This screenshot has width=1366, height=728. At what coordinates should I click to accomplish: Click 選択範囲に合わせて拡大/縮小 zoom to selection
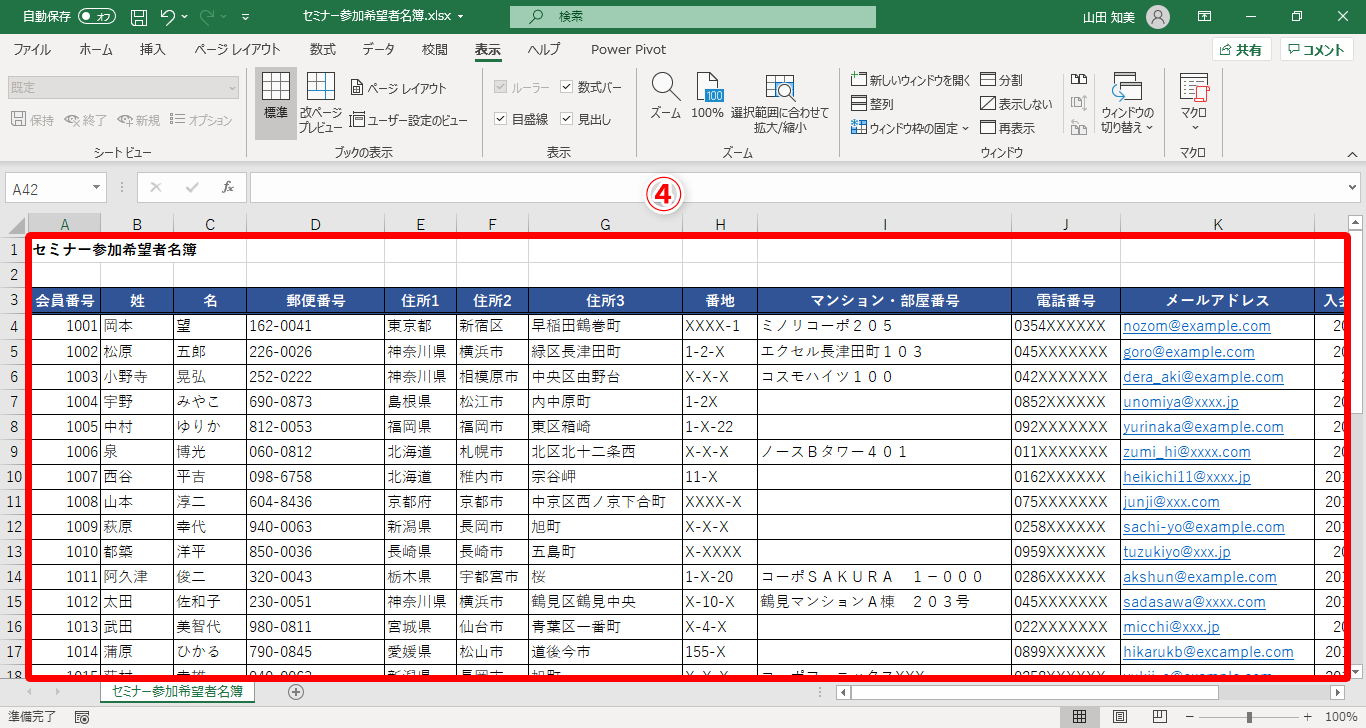click(x=780, y=103)
